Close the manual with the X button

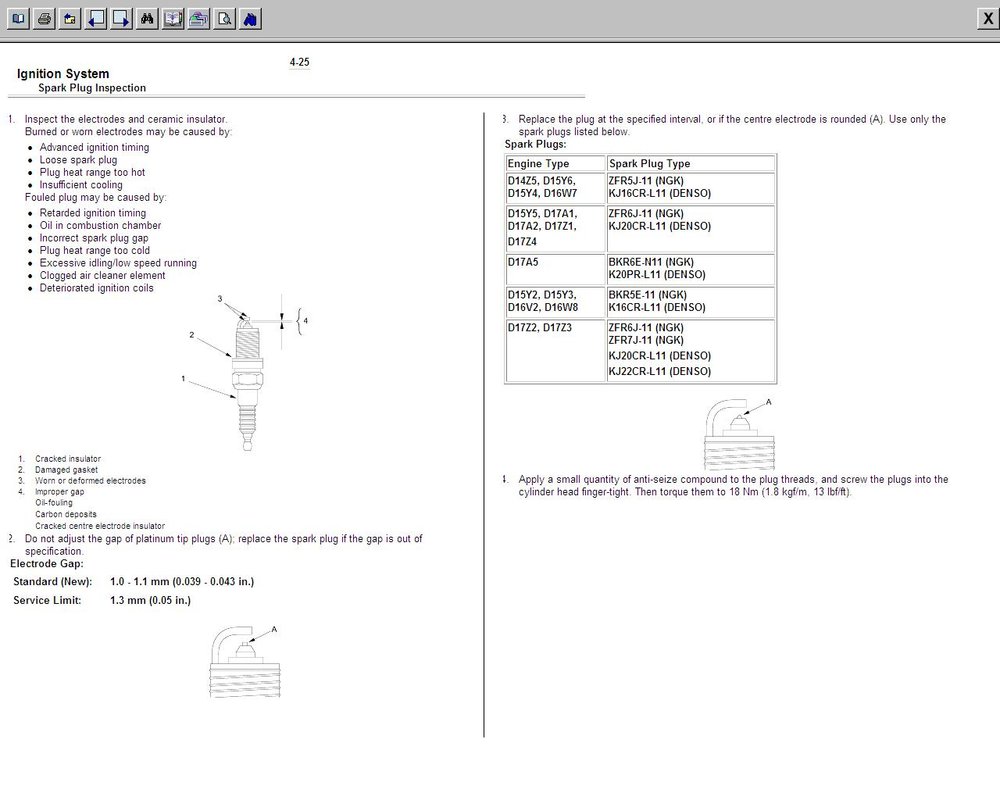[x=988, y=19]
